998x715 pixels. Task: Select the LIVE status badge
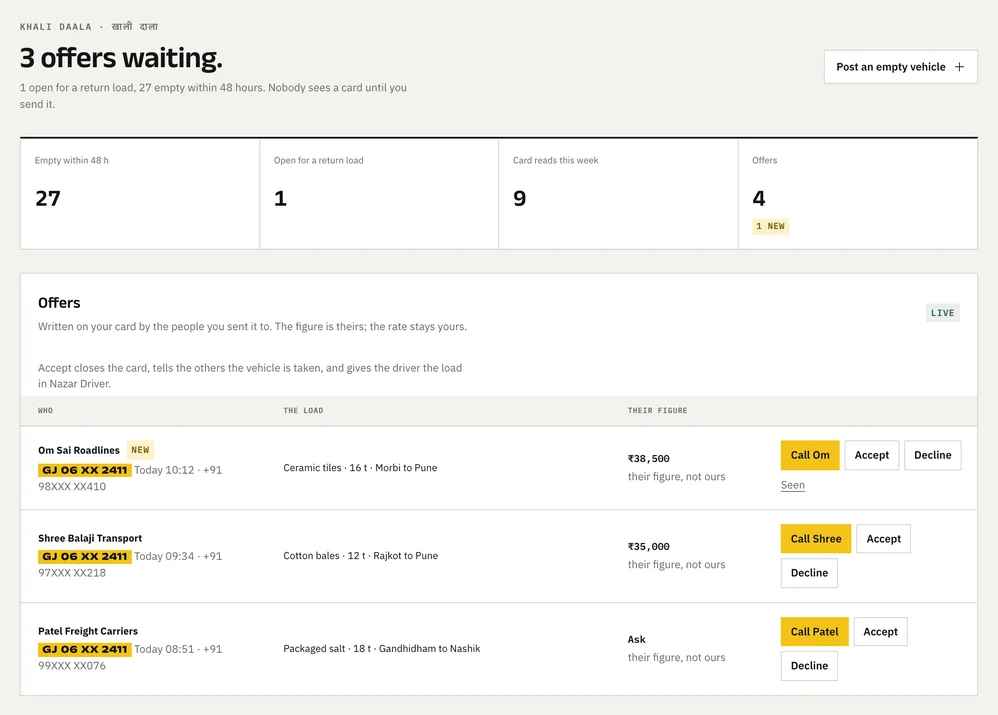942,313
